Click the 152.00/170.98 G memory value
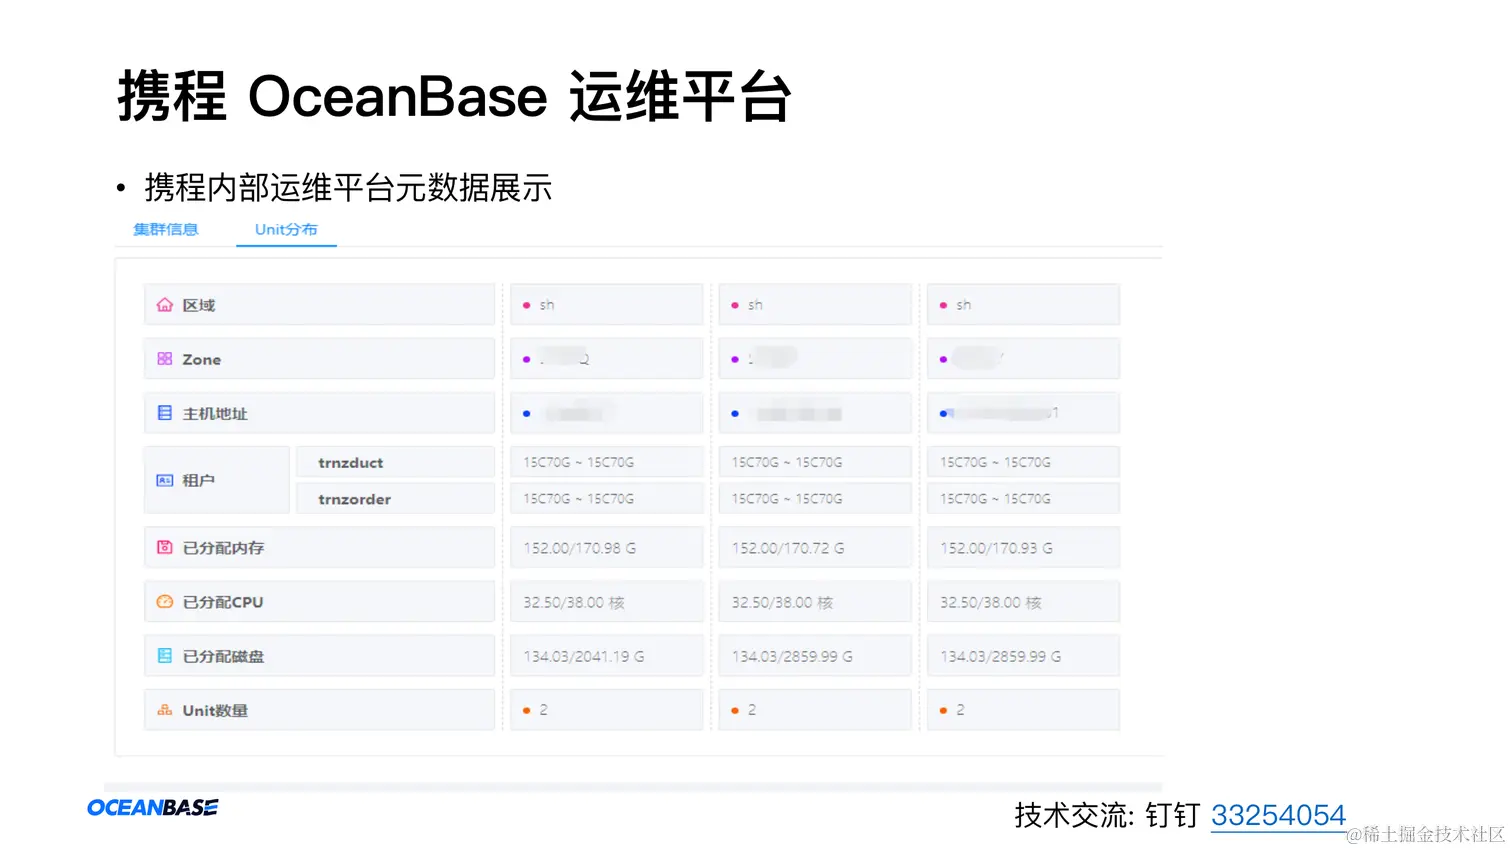Viewport: 1512px width, 851px height. click(580, 548)
